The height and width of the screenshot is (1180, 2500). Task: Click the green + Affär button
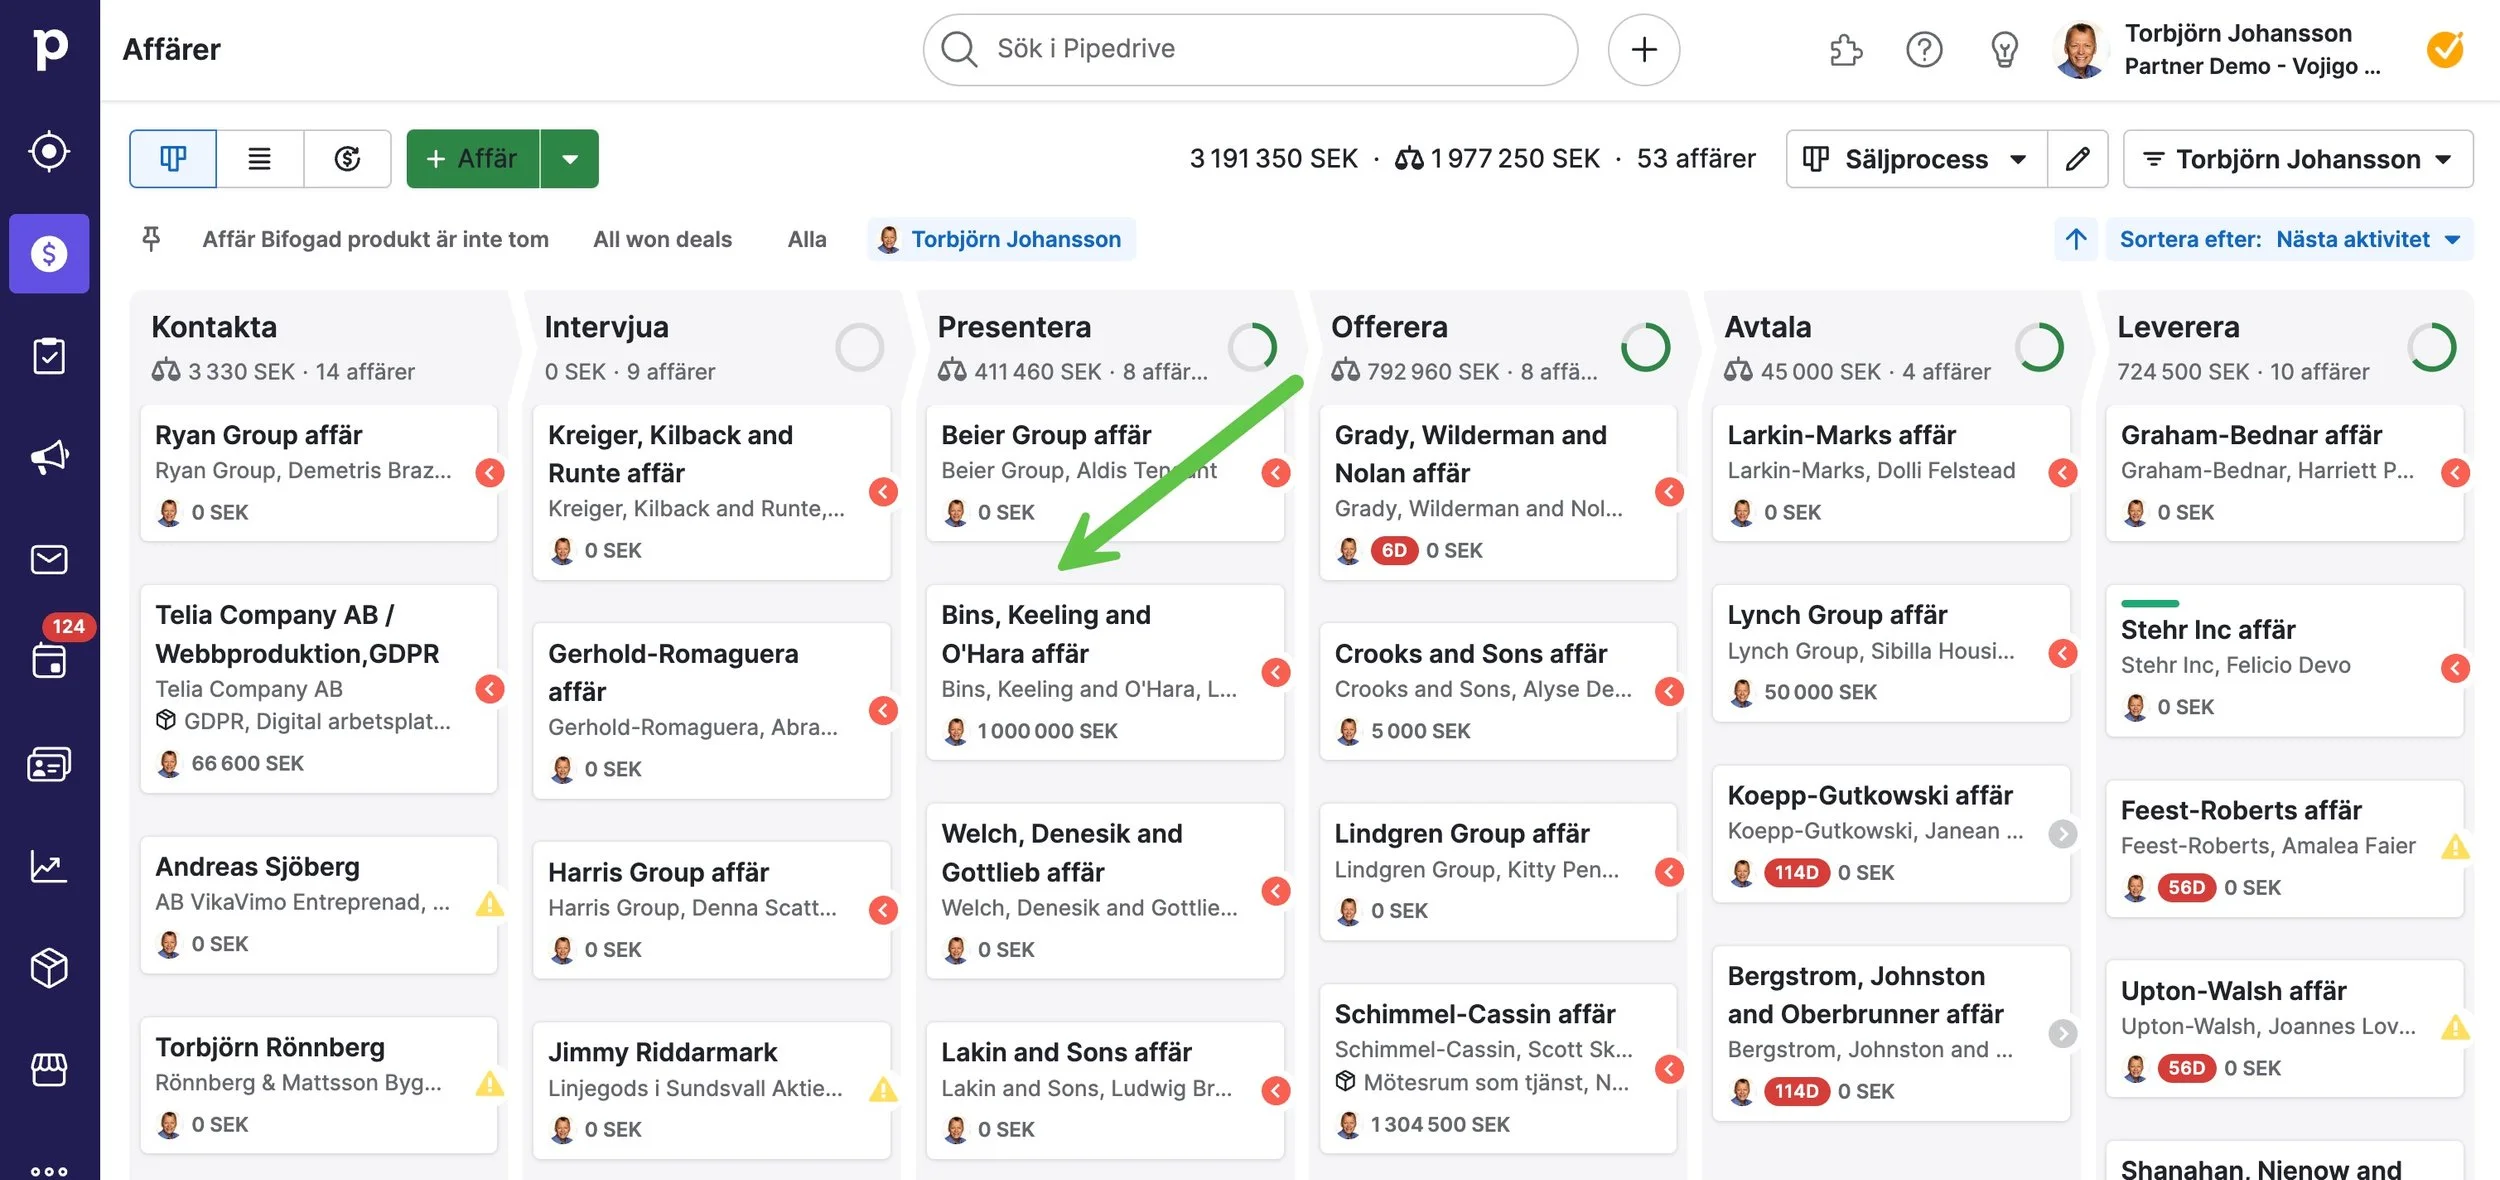[473, 159]
